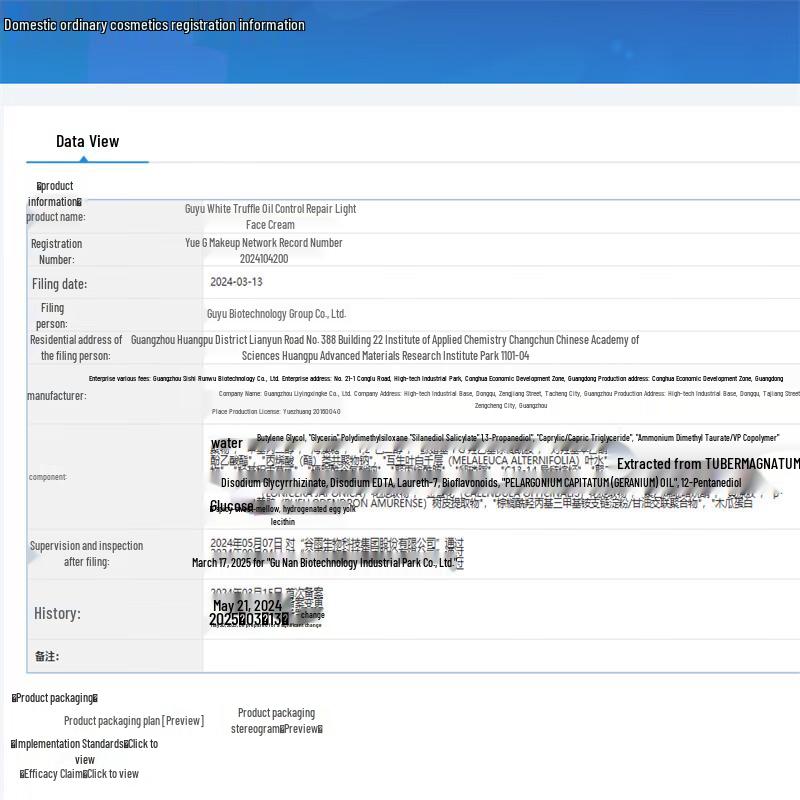Click to view Efficacy Claim
Viewport: 800px width, 800px height.
pos(80,774)
